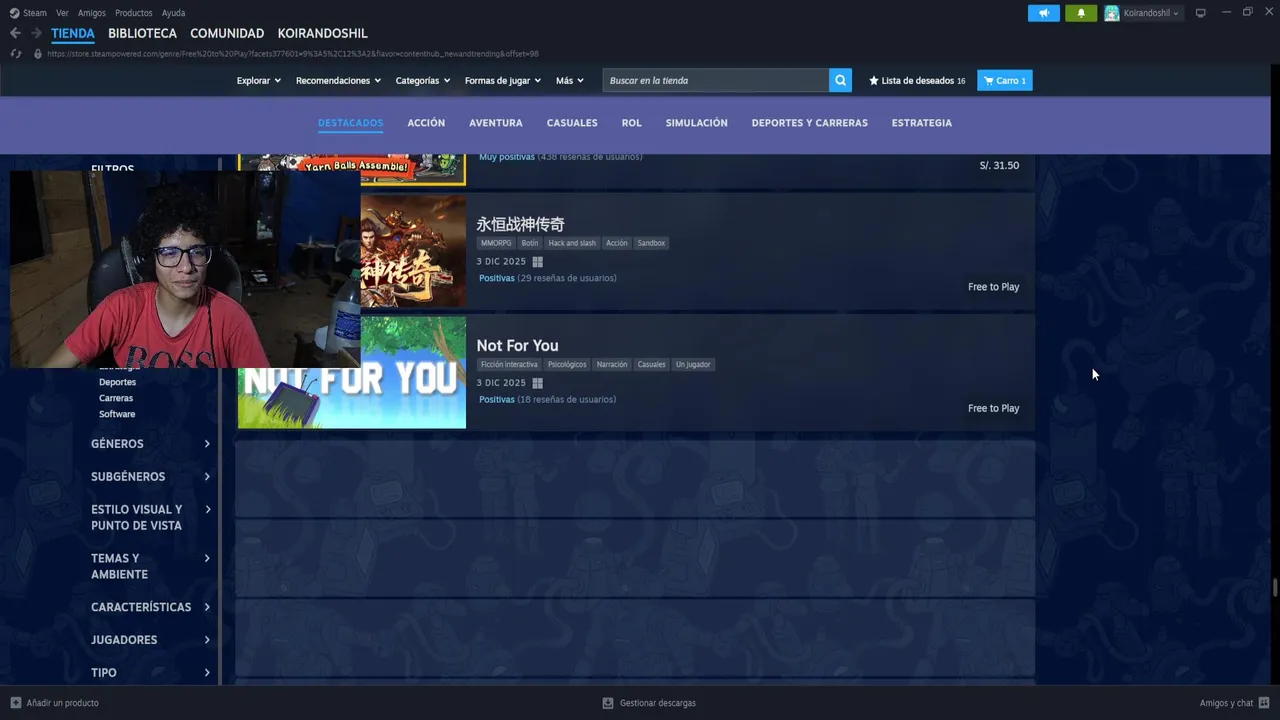Open the Koirandoshil account dropdown
Viewport: 1280px width, 720px height.
(1151, 13)
